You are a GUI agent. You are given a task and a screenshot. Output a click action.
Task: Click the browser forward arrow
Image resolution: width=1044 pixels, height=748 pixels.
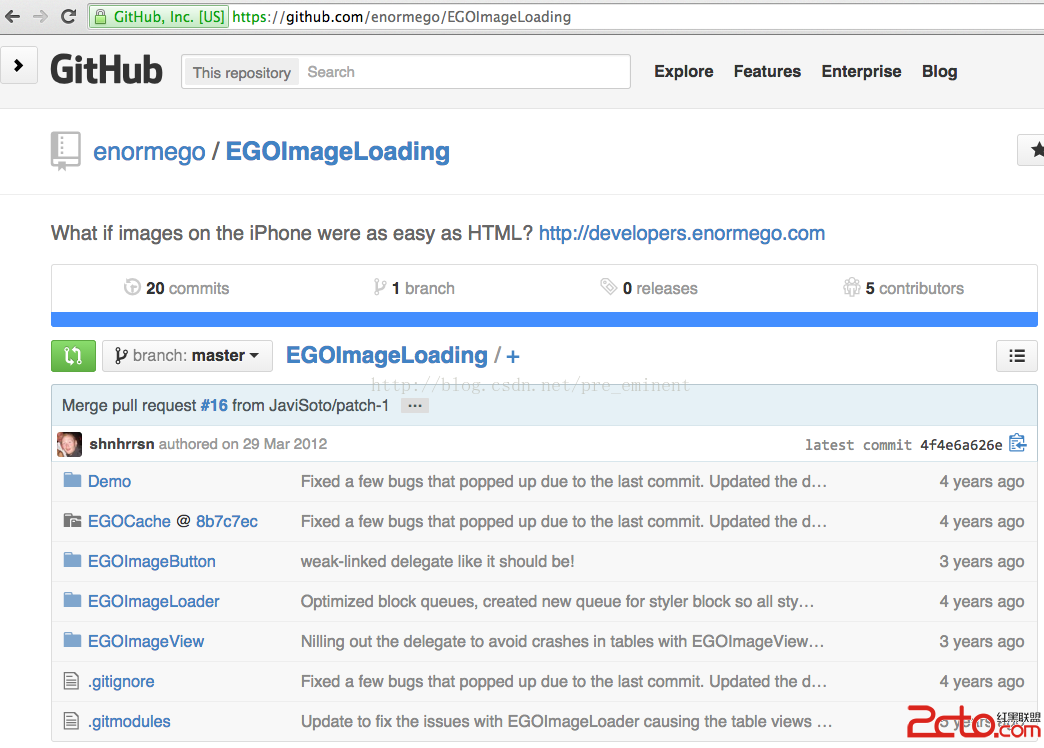click(40, 17)
